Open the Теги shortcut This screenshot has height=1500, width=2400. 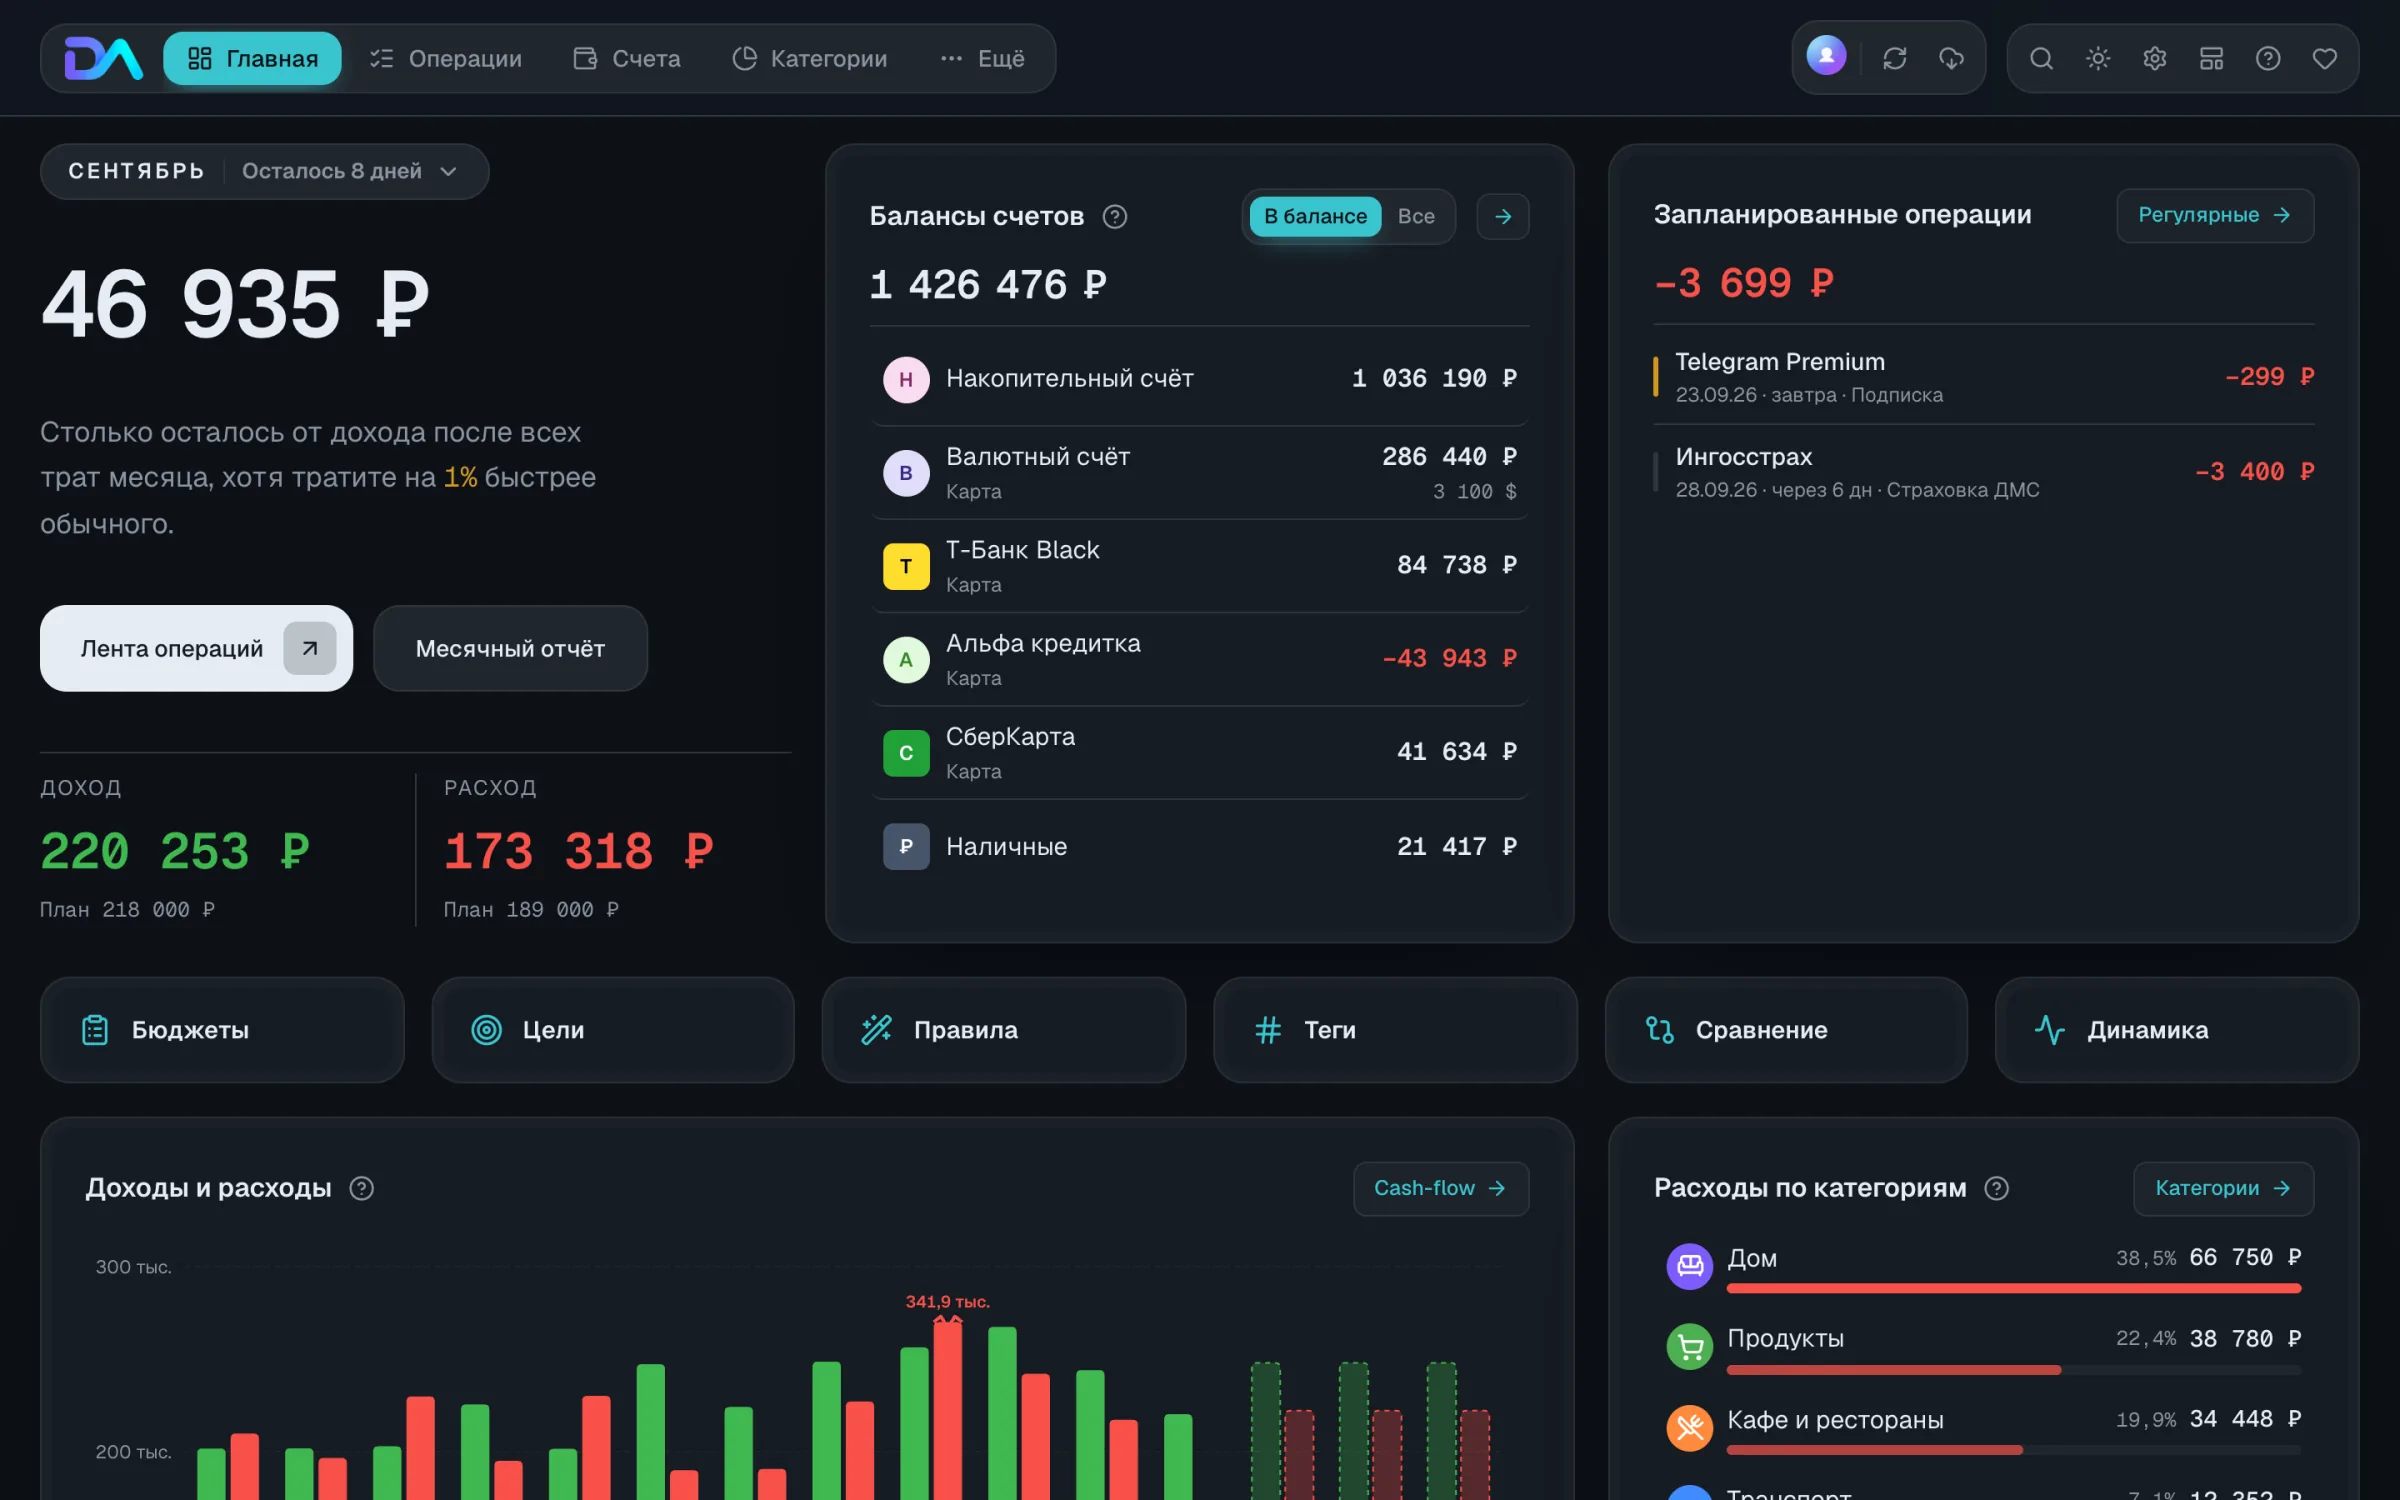(x=1395, y=1030)
